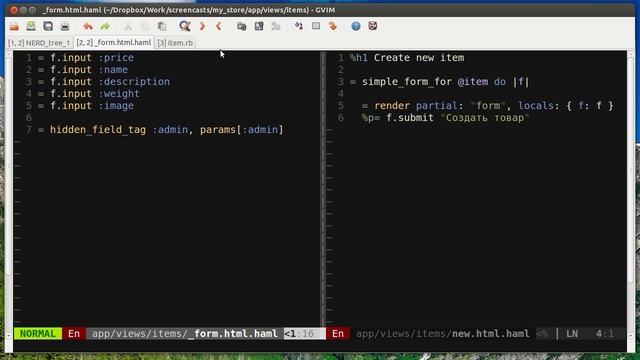
Task: Click the green Redo arrow icon
Action: click(x=105, y=27)
